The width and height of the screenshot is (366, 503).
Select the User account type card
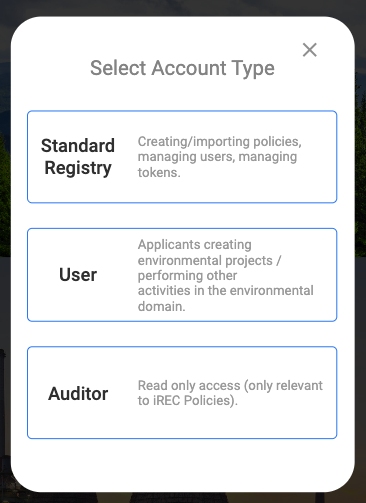(182, 275)
